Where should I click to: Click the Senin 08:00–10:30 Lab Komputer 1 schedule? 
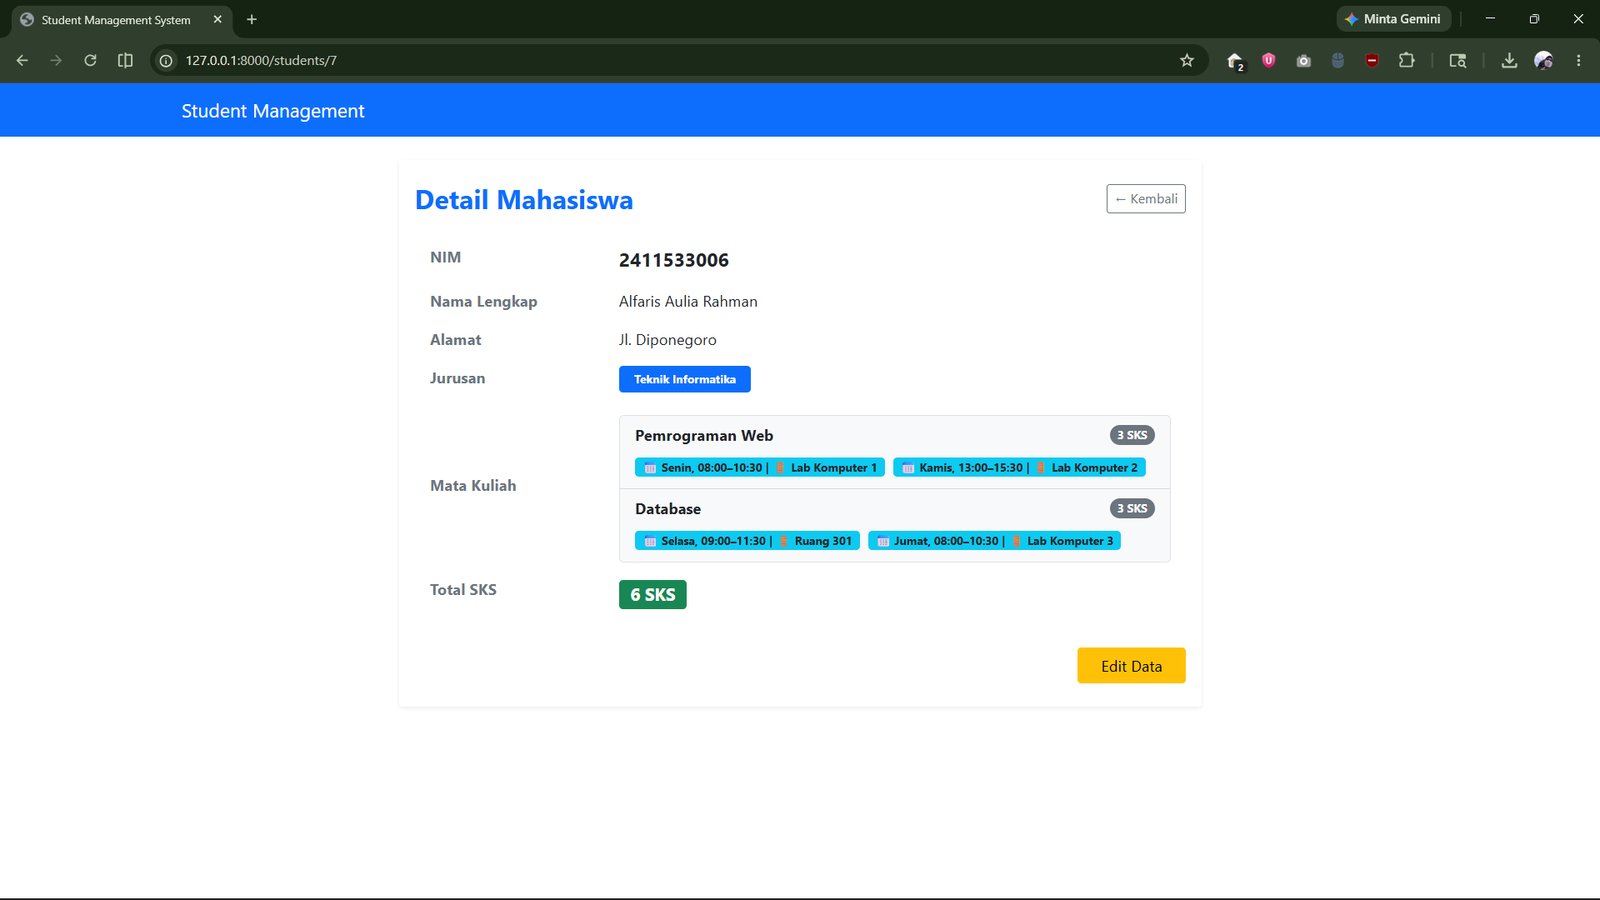(x=760, y=468)
